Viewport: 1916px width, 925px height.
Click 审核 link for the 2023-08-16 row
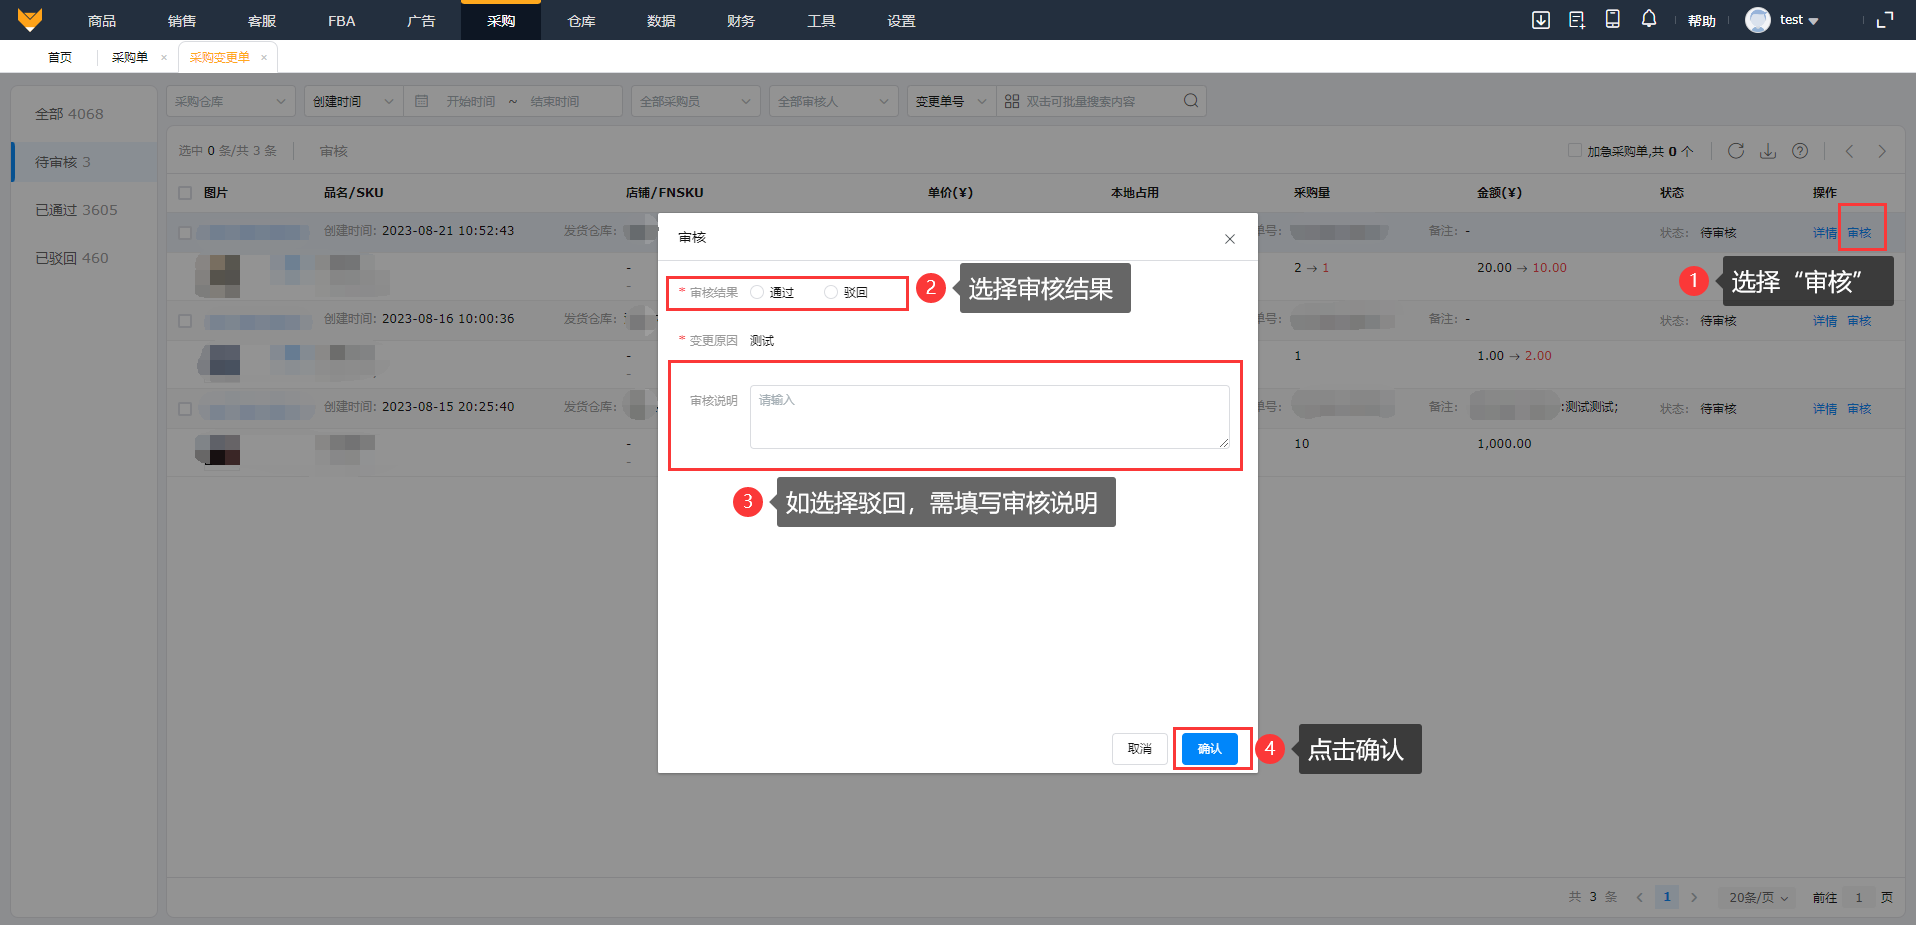click(1859, 321)
